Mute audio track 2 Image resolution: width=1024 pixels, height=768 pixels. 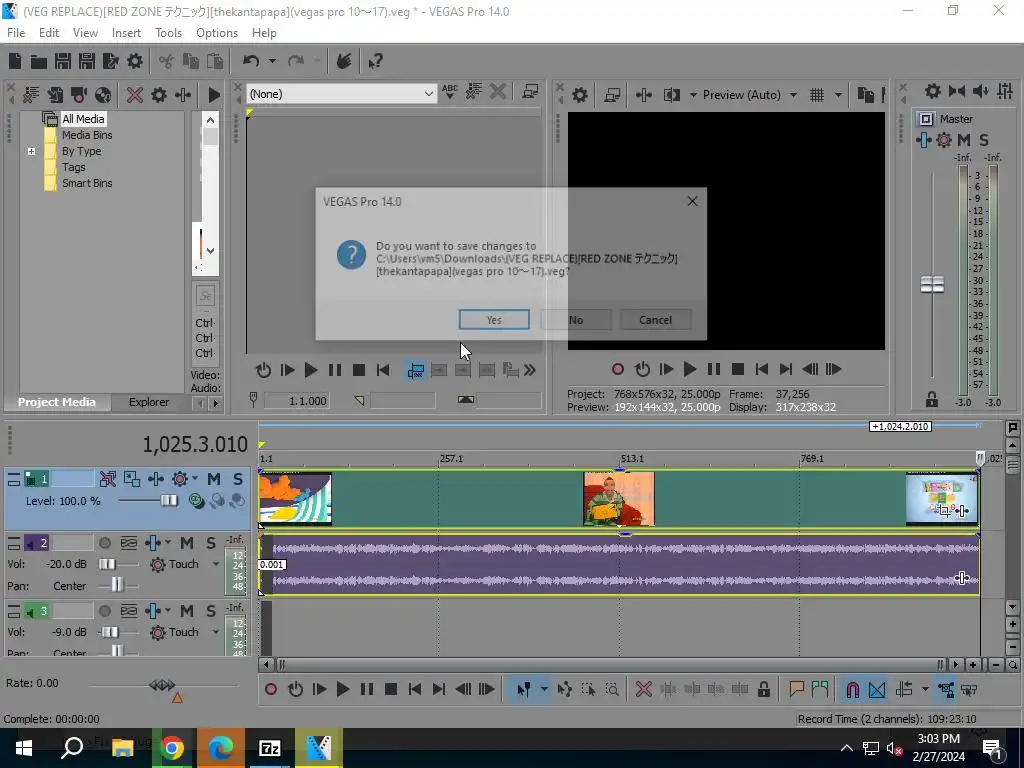[x=186, y=543]
